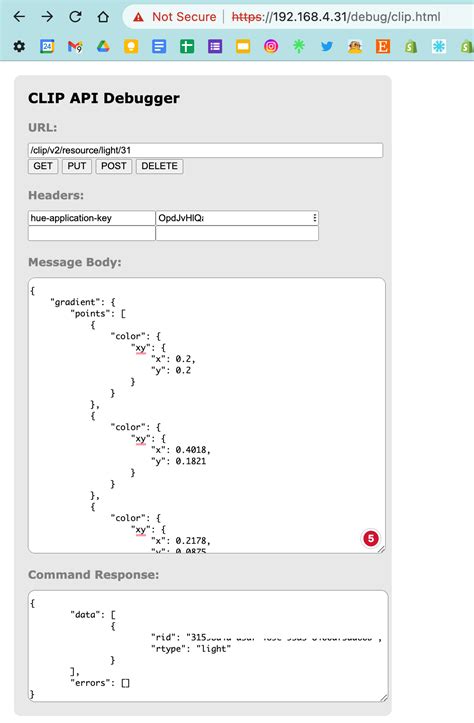The height and width of the screenshot is (723, 474).
Task: Click the DELETE button
Action: [160, 166]
